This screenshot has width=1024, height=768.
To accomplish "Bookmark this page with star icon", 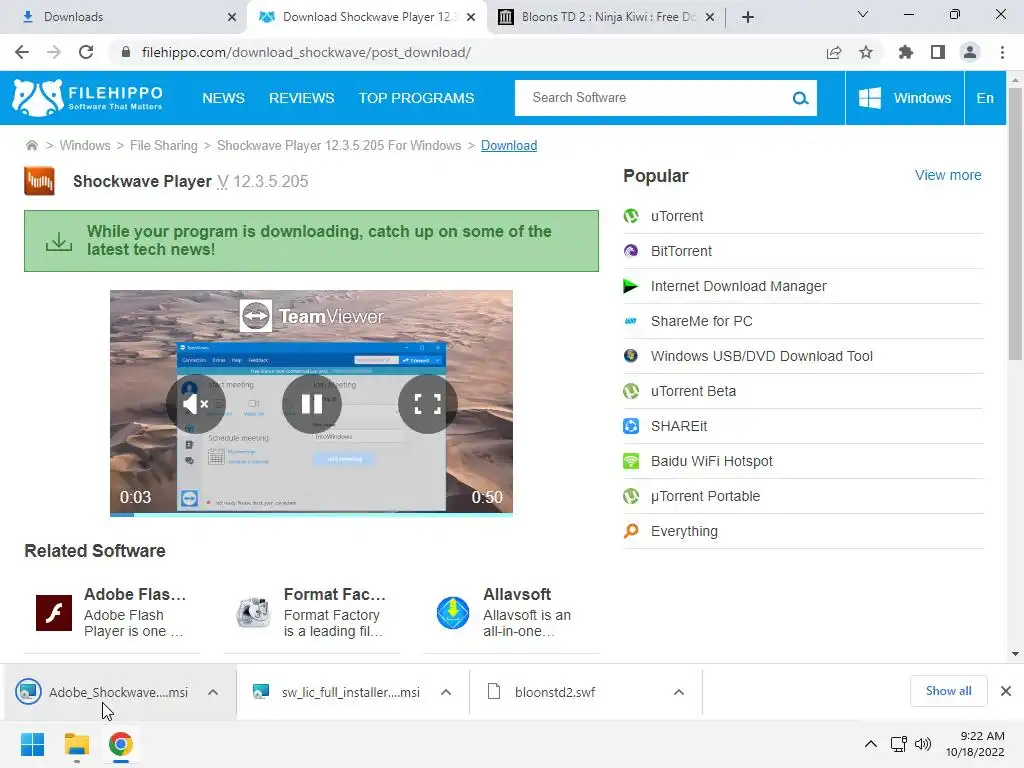I will click(866, 52).
